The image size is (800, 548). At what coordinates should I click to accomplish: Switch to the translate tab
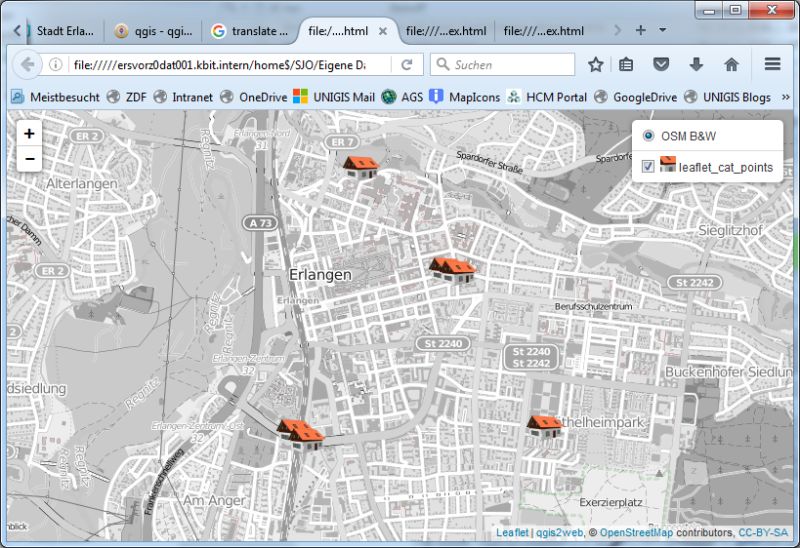pyautogui.click(x=251, y=31)
